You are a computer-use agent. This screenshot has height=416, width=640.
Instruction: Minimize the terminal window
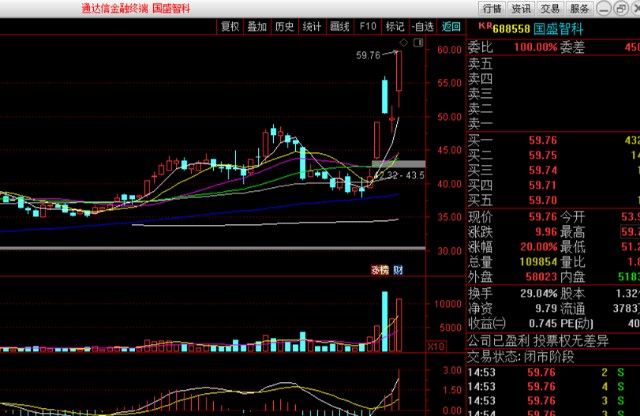[x=604, y=8]
